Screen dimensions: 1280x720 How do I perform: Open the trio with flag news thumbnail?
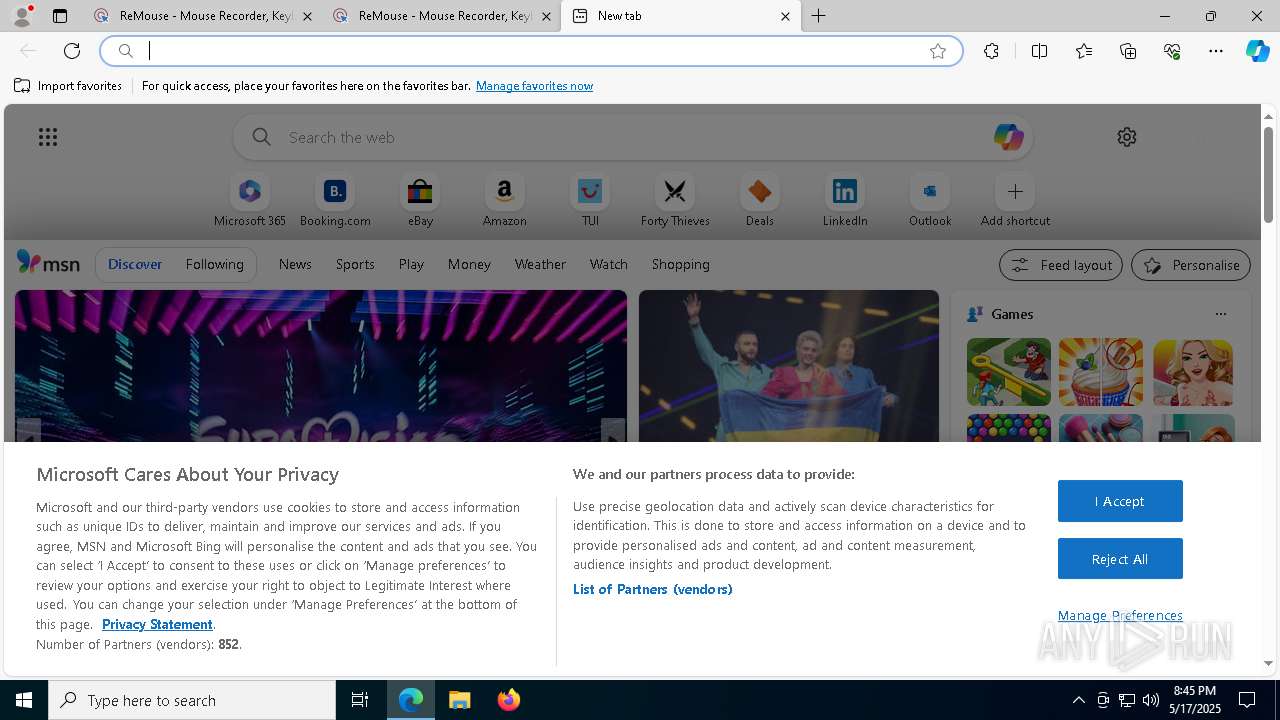(789, 366)
